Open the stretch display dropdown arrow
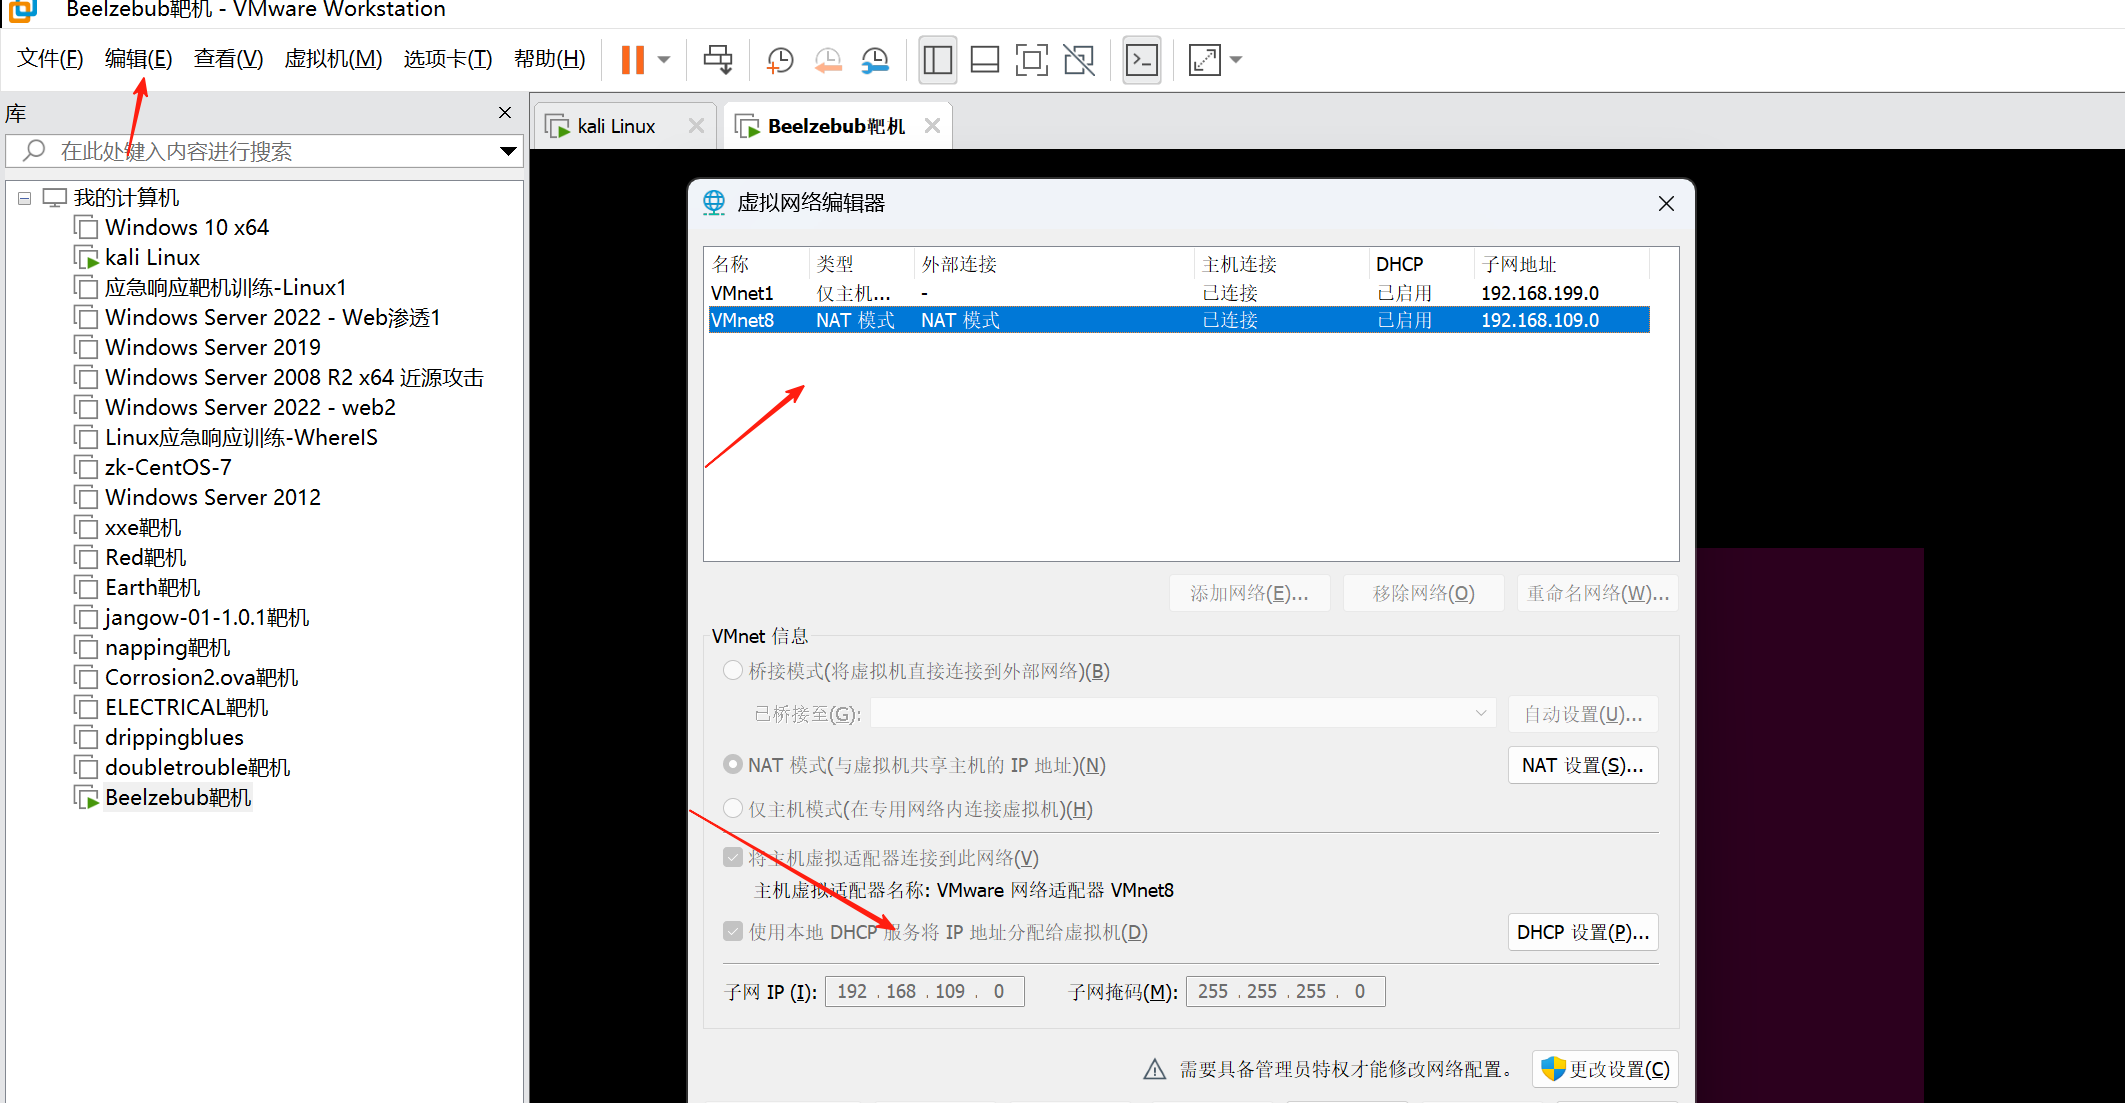This screenshot has height=1103, width=2125. (1236, 59)
